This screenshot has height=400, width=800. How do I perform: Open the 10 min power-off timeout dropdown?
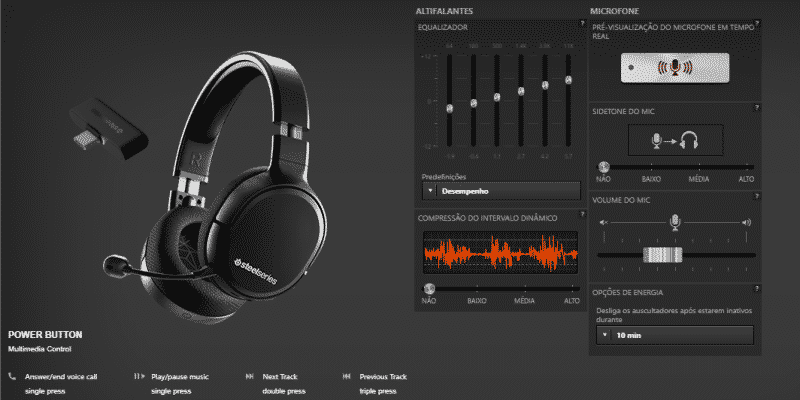click(675, 335)
